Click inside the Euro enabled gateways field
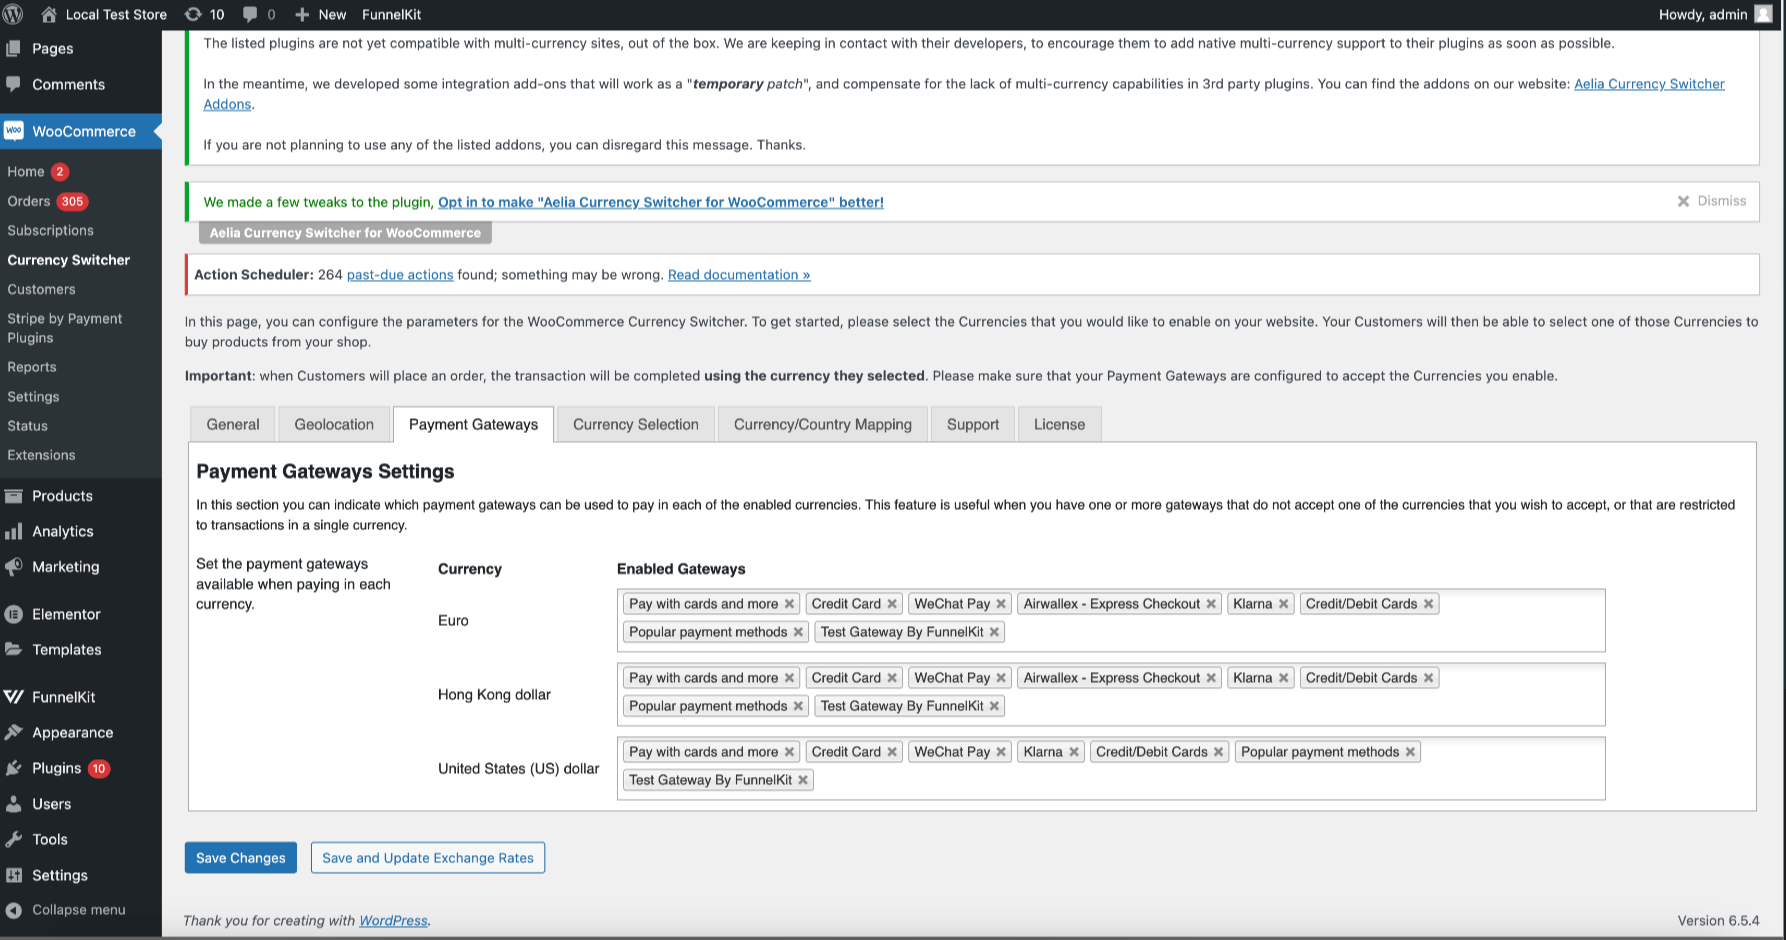The image size is (1786, 940). point(1300,632)
